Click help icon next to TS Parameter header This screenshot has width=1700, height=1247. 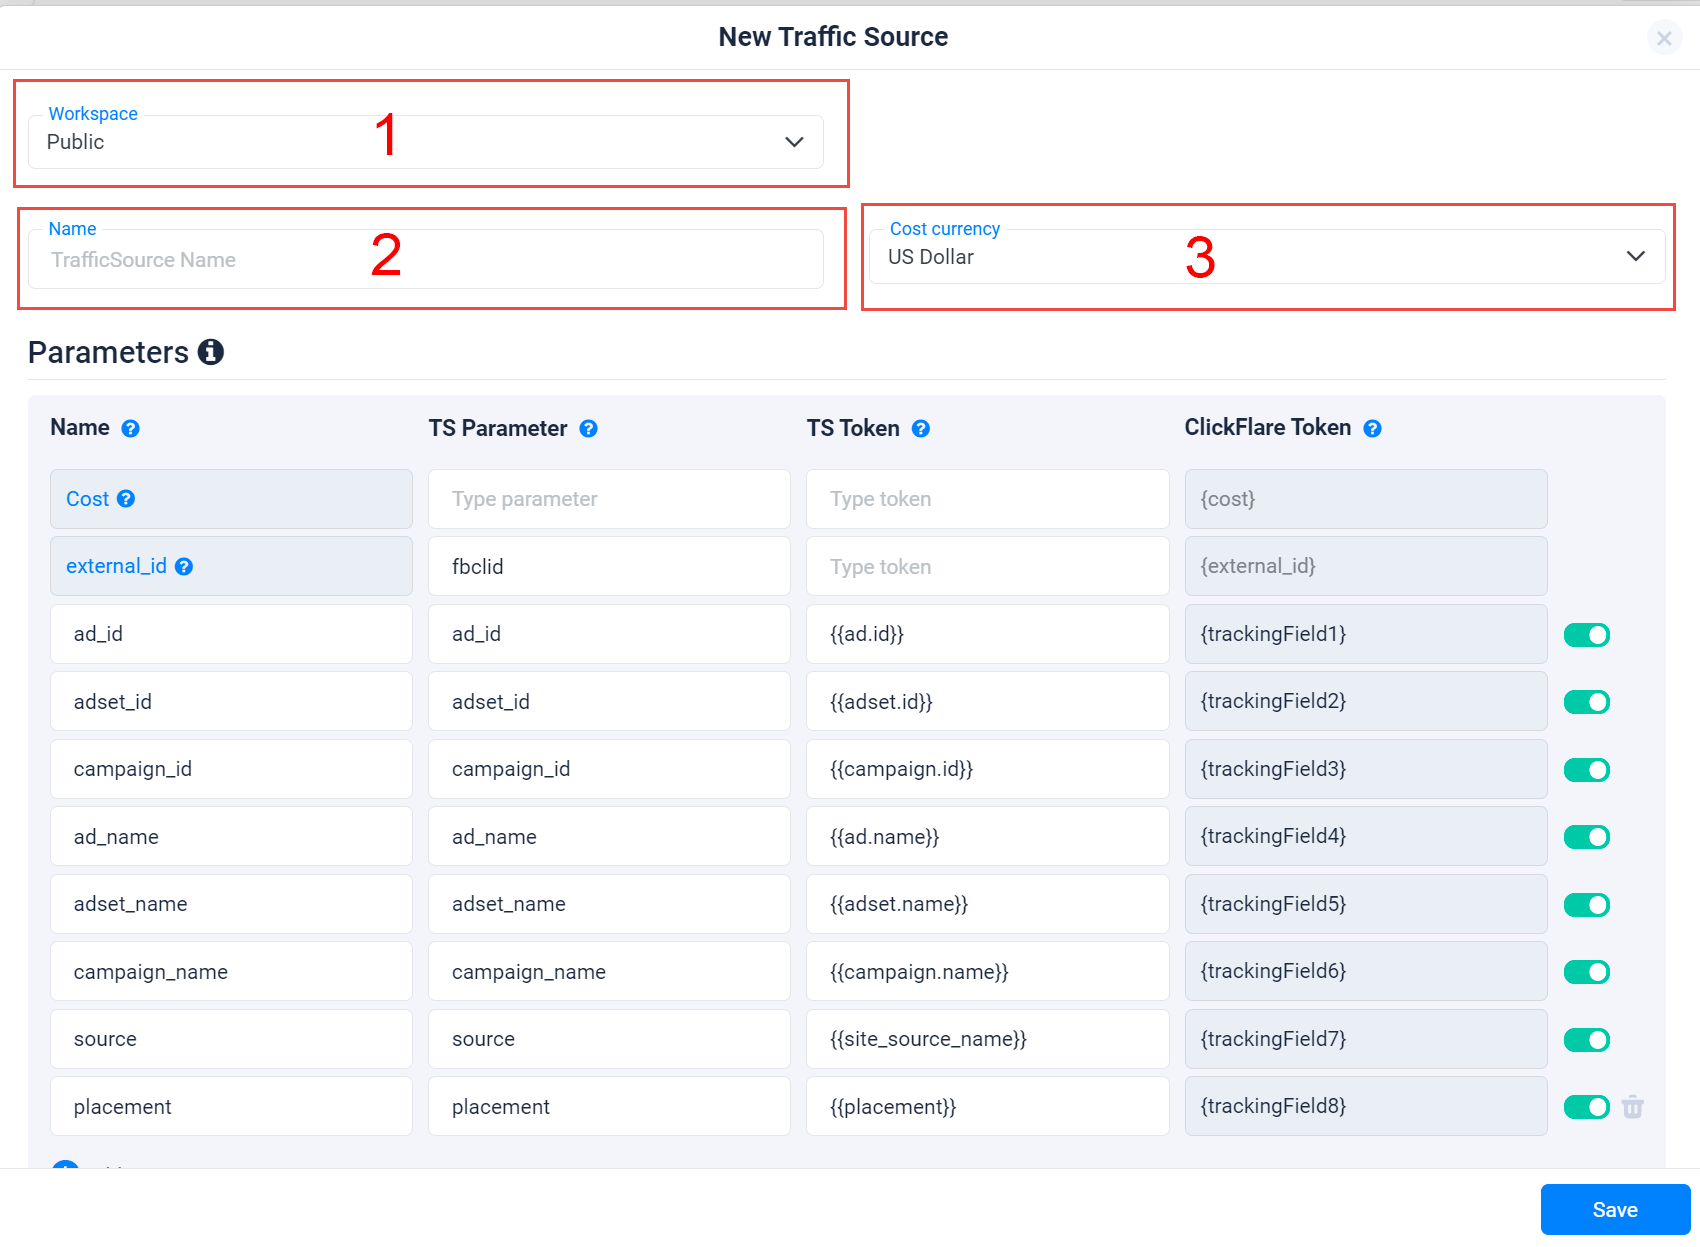point(589,429)
